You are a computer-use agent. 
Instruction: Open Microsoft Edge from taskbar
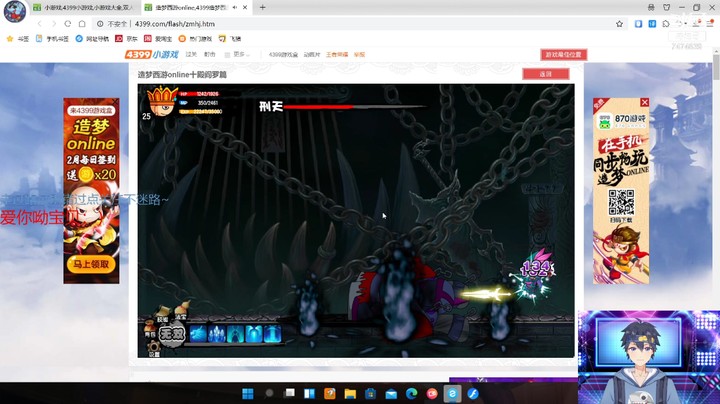tap(411, 393)
